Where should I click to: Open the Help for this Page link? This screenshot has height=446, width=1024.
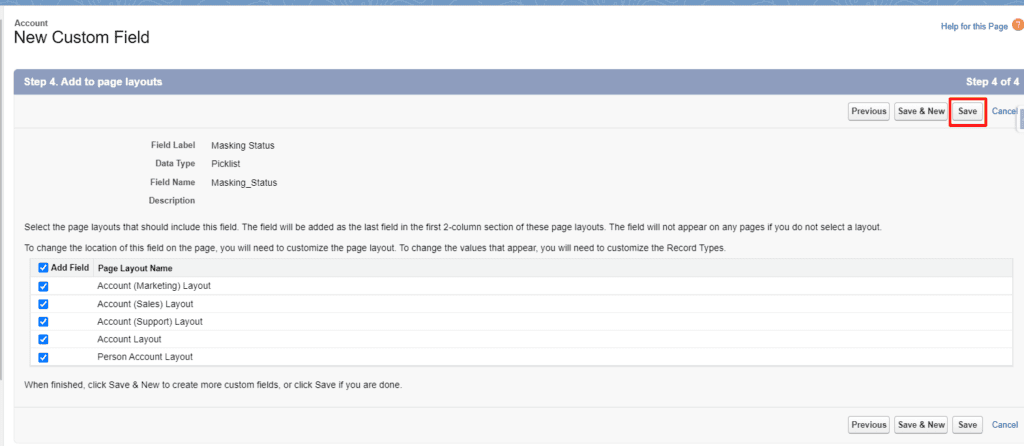coord(974,26)
